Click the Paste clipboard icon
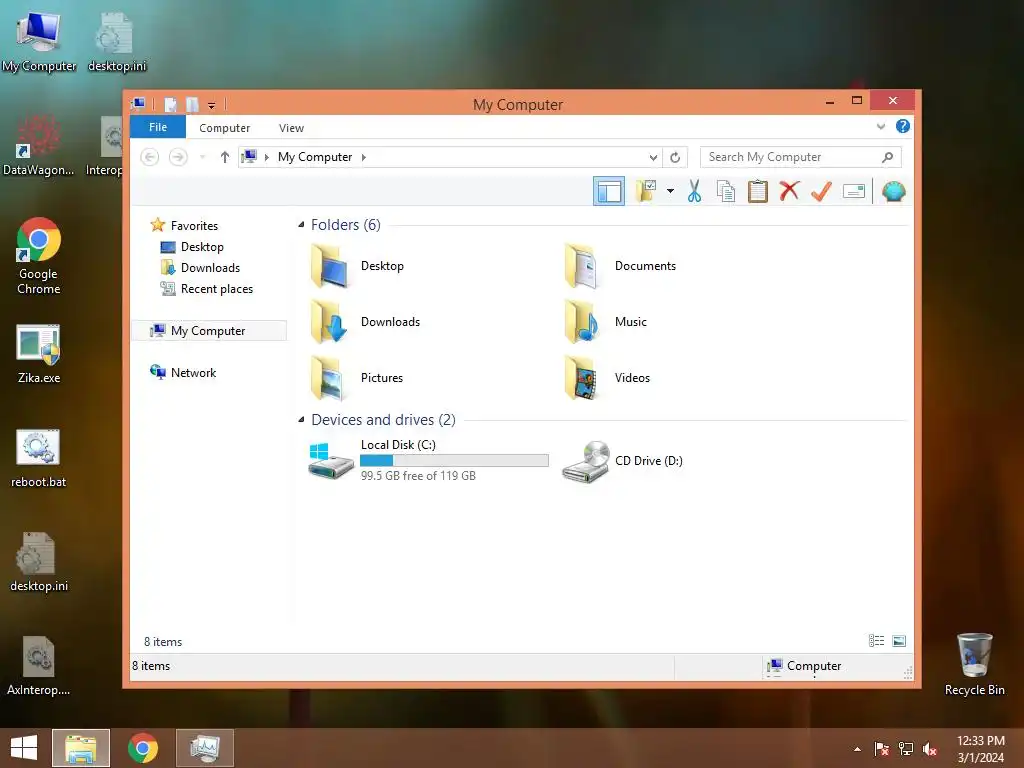1024x768 pixels. (x=758, y=191)
